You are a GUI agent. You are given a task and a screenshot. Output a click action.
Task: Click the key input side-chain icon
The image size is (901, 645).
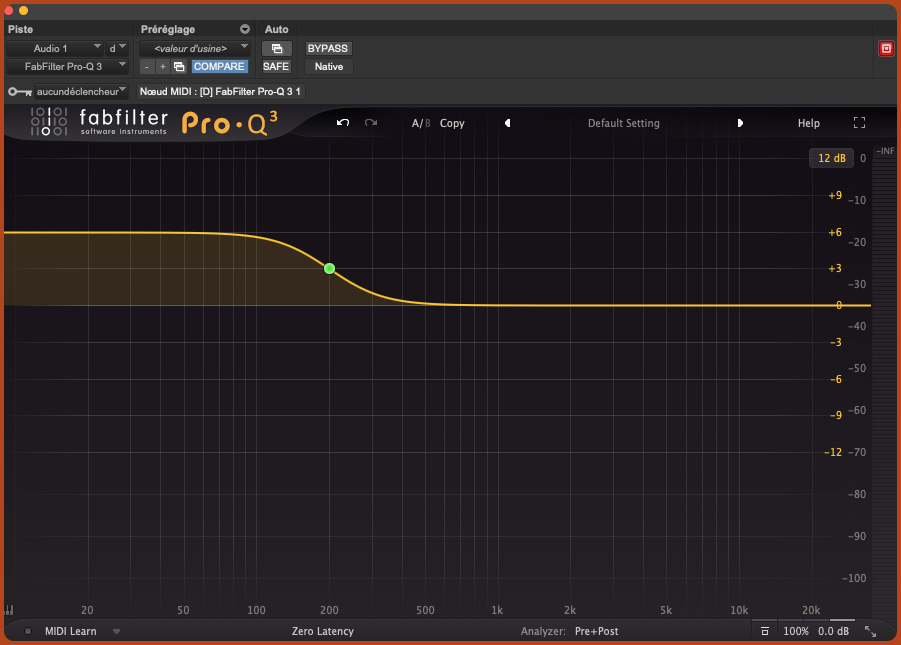pyautogui.click(x=19, y=91)
